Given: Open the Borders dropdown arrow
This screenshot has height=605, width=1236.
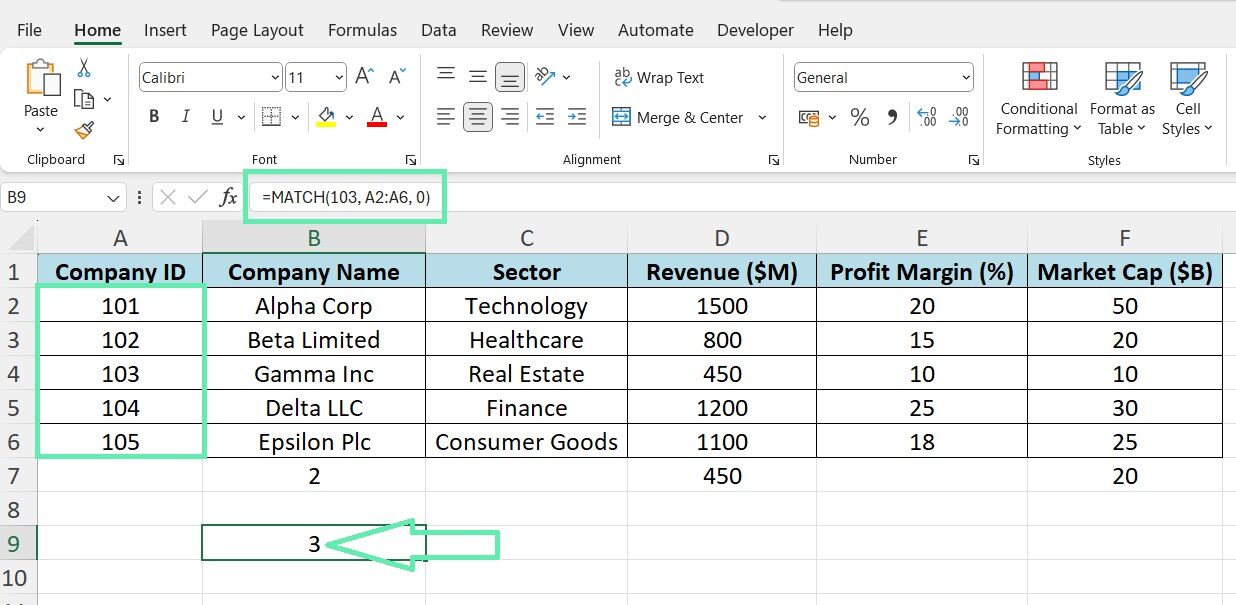Looking at the screenshot, I should tap(294, 117).
